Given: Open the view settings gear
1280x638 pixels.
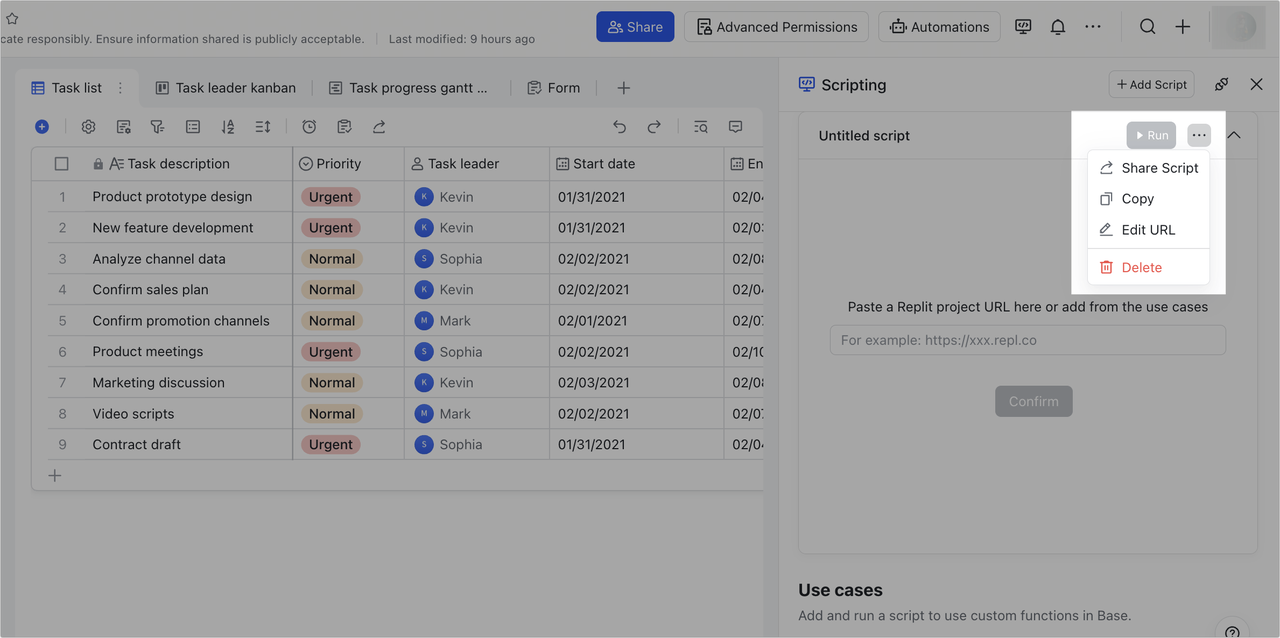Looking at the screenshot, I should pyautogui.click(x=88, y=127).
